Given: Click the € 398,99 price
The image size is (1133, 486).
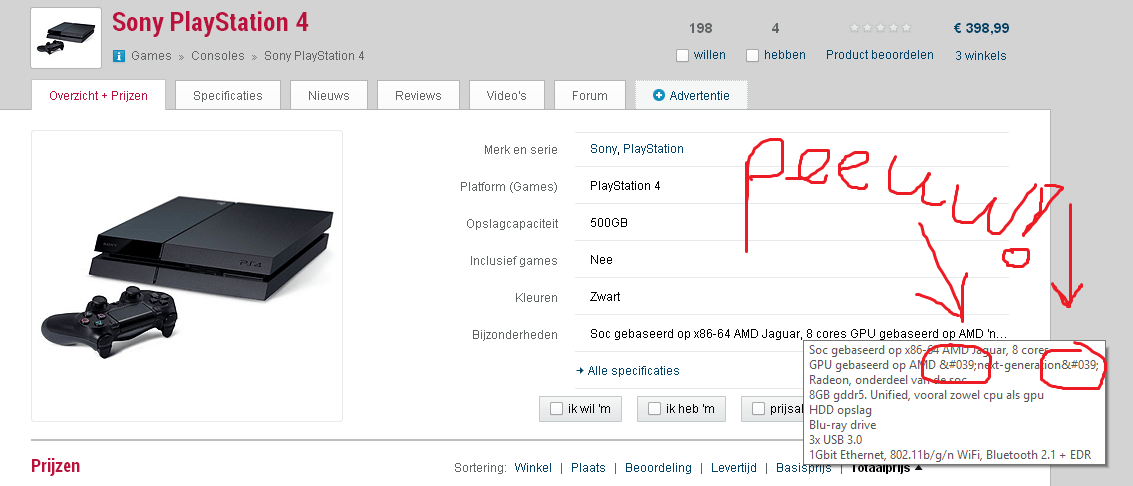Looking at the screenshot, I should [x=981, y=28].
